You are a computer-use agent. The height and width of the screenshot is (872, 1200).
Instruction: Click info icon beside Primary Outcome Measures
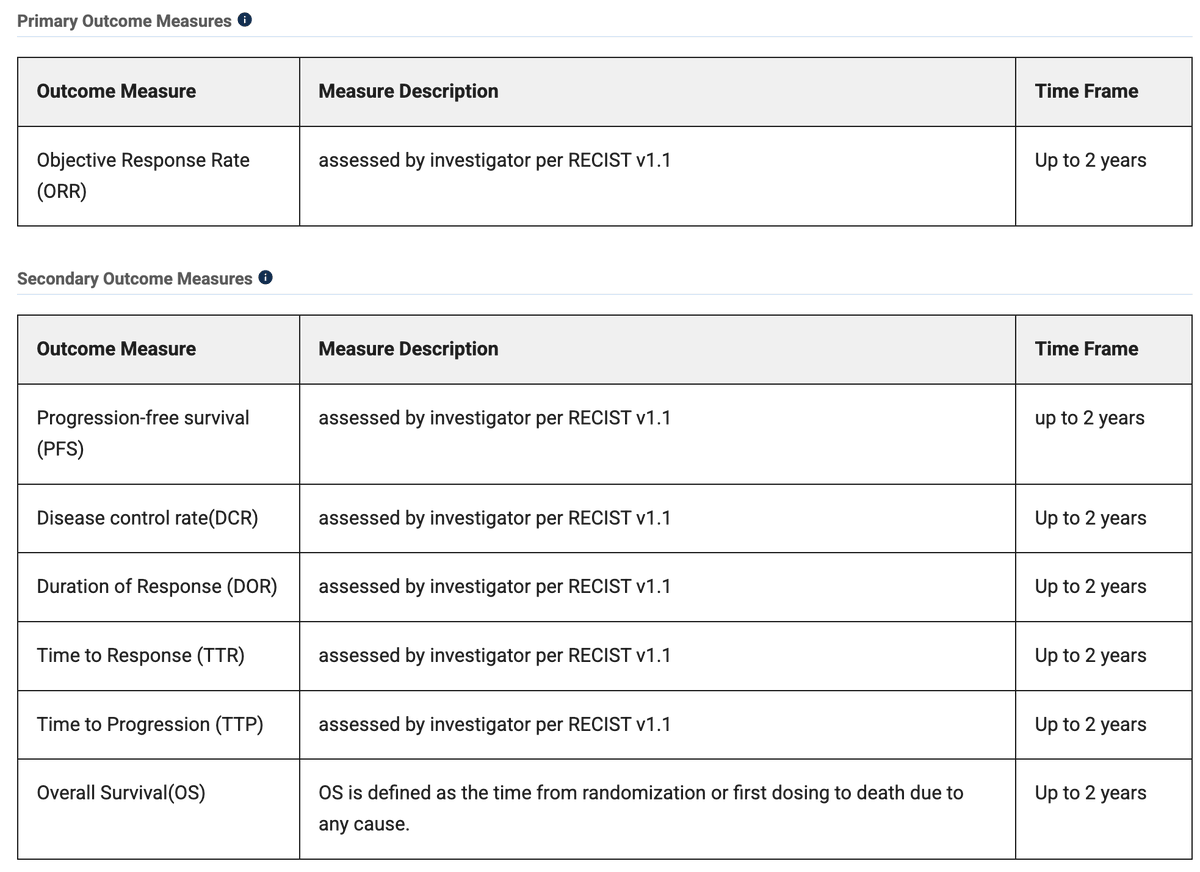pos(245,20)
